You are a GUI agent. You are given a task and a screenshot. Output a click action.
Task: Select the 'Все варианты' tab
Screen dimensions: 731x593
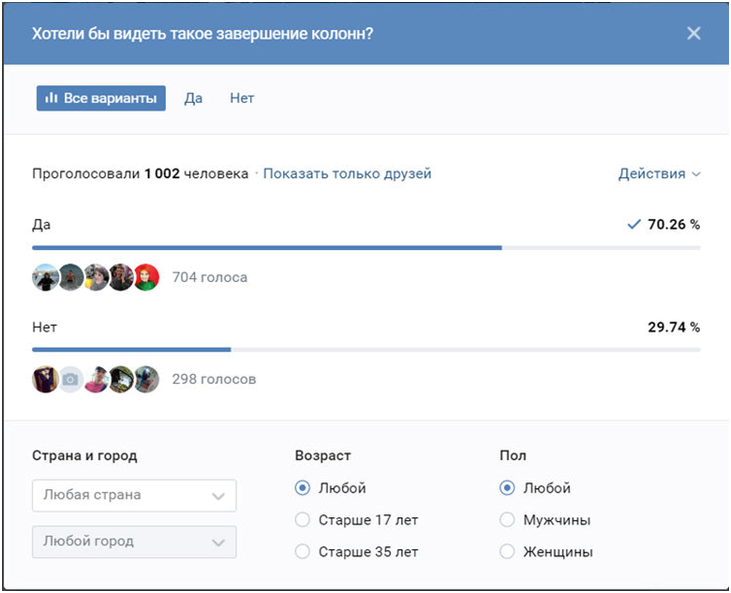point(101,98)
